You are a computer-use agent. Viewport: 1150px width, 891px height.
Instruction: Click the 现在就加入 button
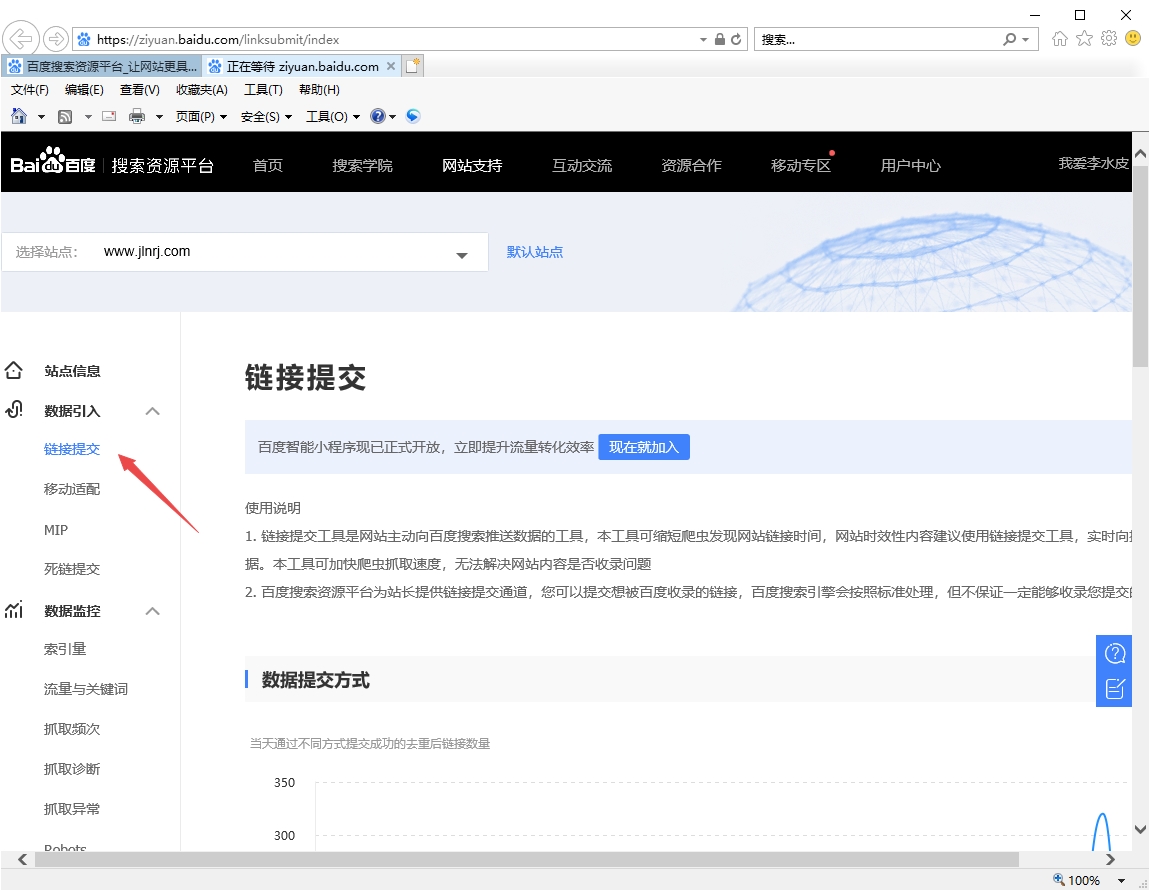(643, 447)
